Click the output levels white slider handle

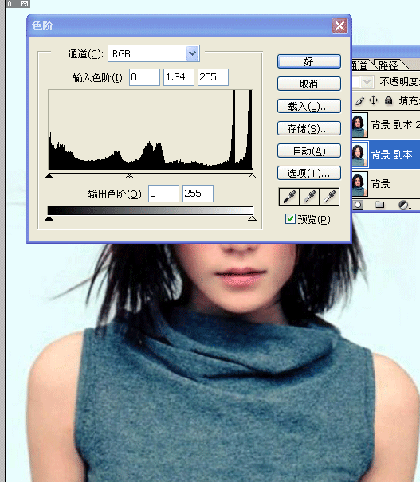(252, 219)
